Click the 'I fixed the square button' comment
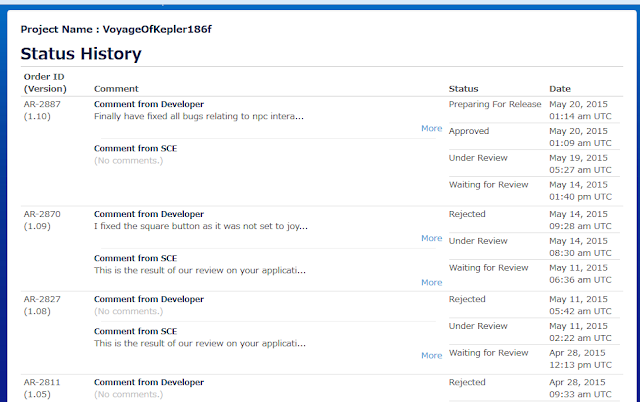Screen dimensions: 640x402 [200, 226]
